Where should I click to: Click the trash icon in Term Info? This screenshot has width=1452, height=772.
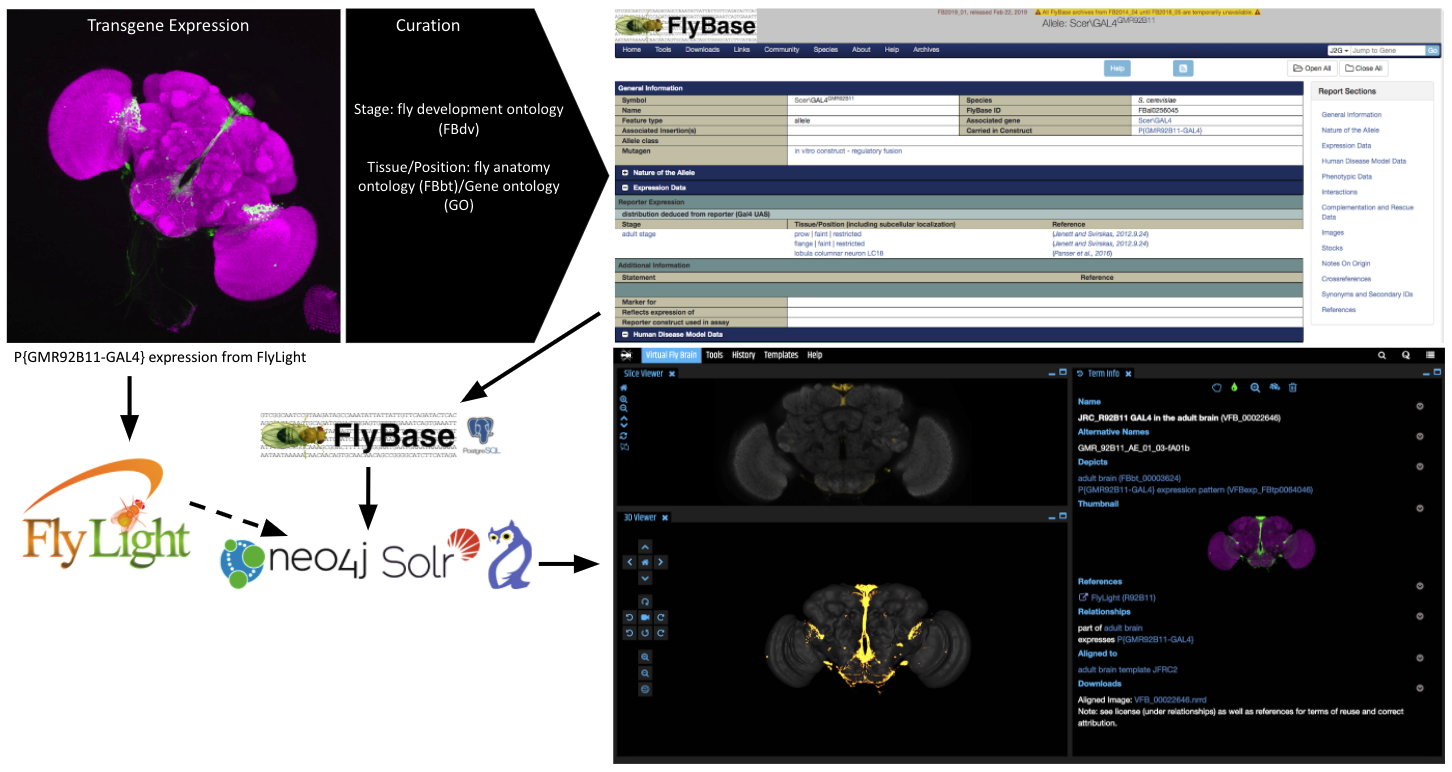click(x=1292, y=387)
